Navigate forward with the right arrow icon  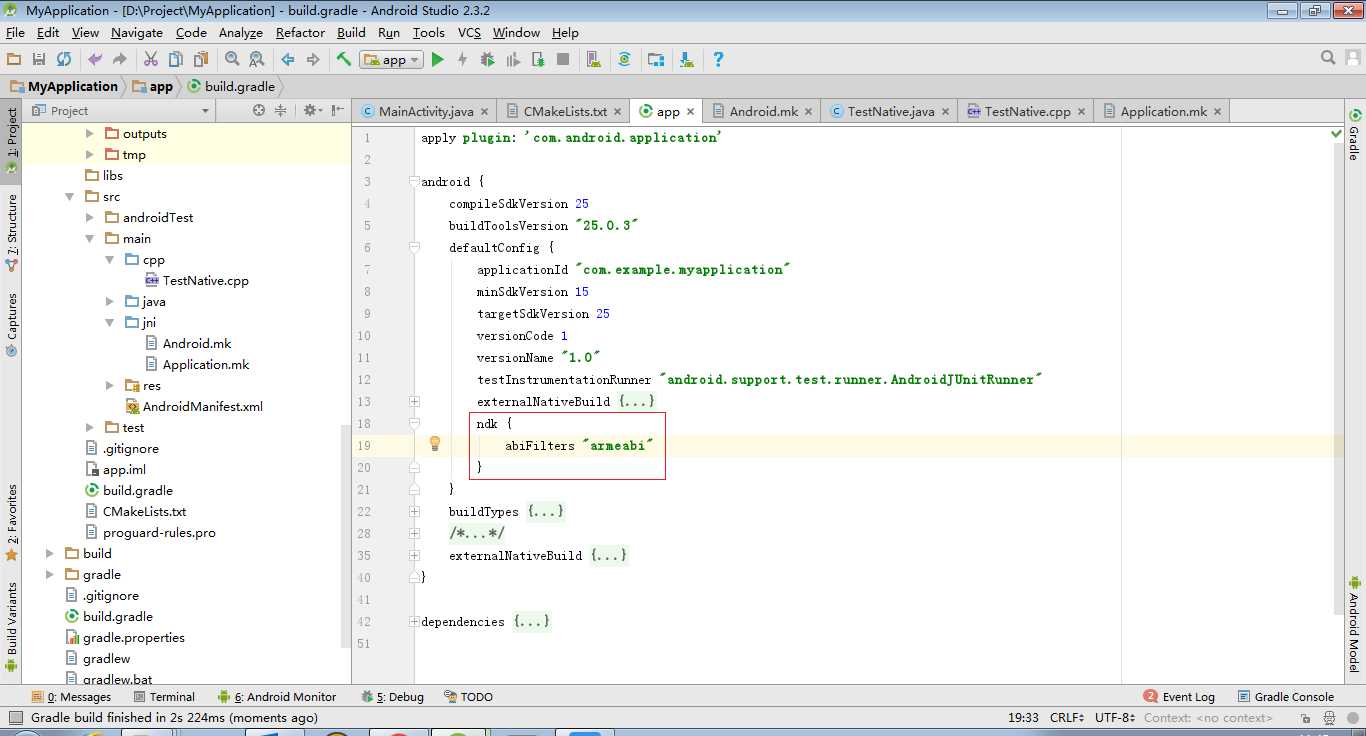pyautogui.click(x=313, y=60)
